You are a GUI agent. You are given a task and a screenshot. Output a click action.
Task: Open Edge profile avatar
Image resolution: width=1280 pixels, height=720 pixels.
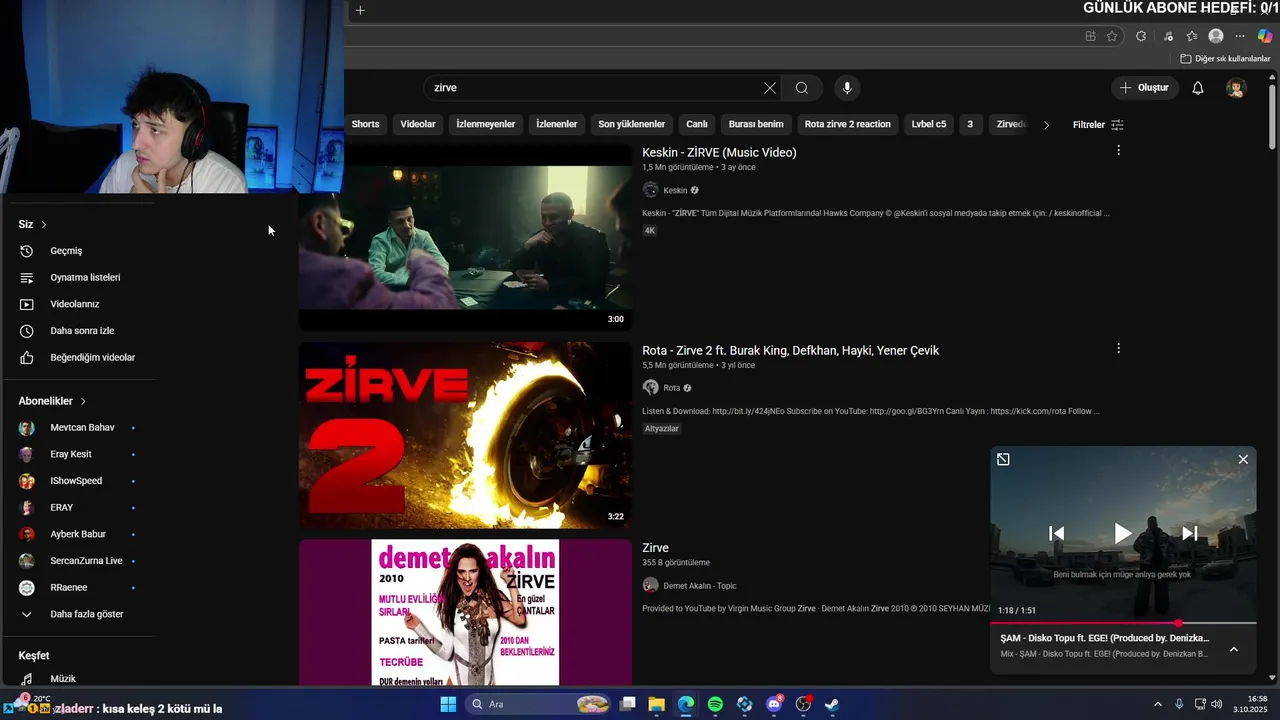pyautogui.click(x=1216, y=36)
